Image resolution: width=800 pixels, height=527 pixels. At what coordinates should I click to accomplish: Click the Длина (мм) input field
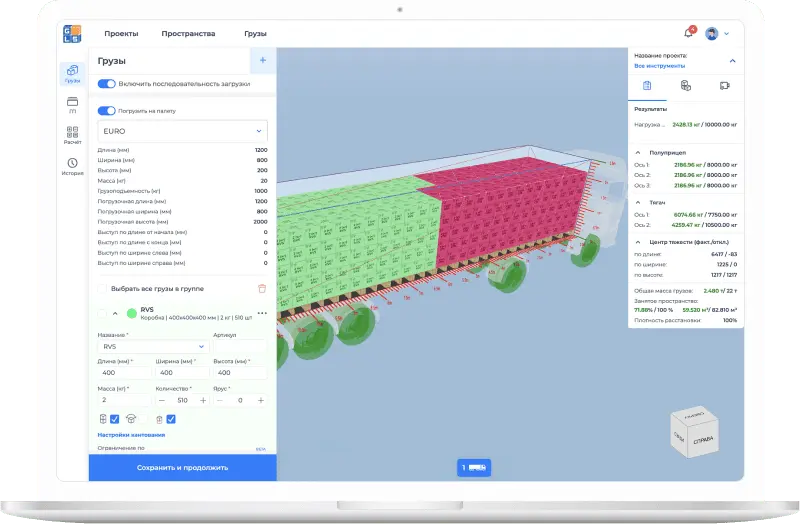(x=122, y=372)
